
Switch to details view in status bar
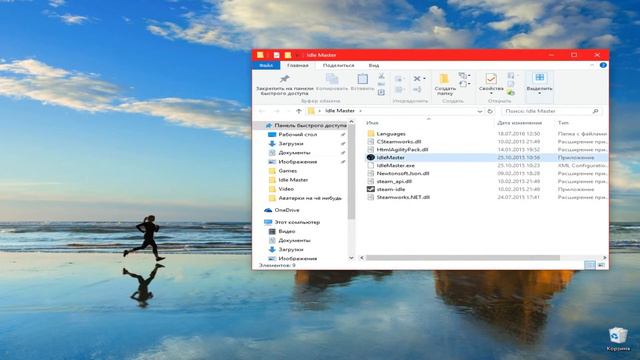click(590, 265)
